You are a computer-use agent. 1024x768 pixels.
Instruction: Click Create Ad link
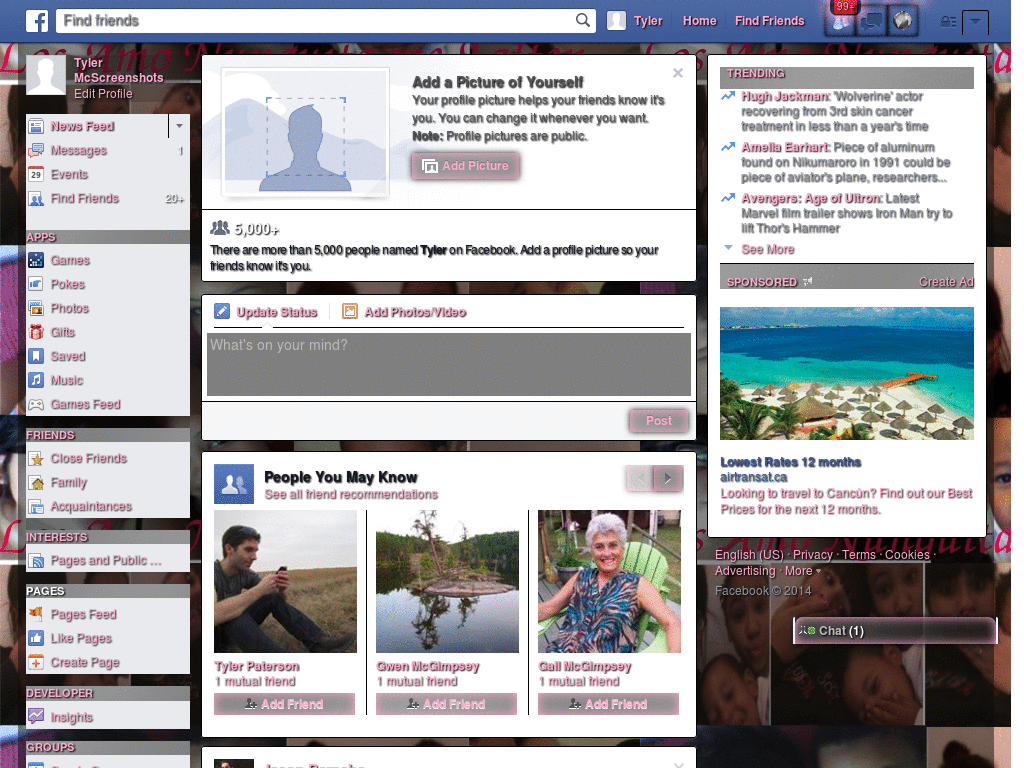point(946,282)
